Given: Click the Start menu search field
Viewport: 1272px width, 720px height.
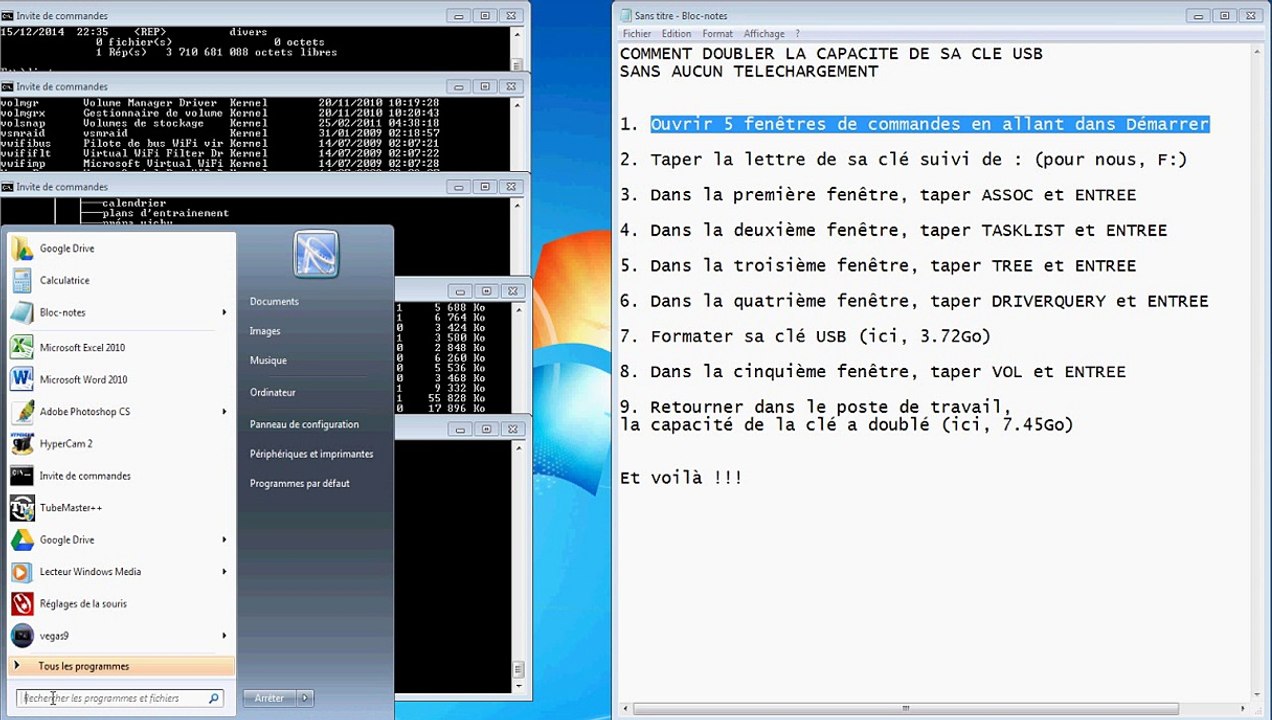Looking at the screenshot, I should pos(112,699).
